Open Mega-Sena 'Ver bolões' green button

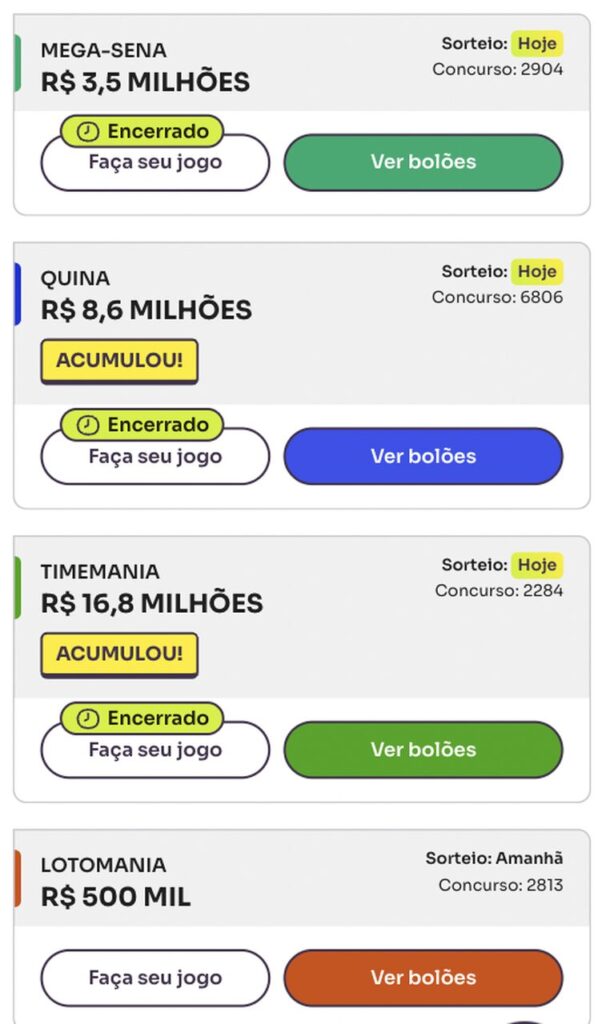coord(423,162)
